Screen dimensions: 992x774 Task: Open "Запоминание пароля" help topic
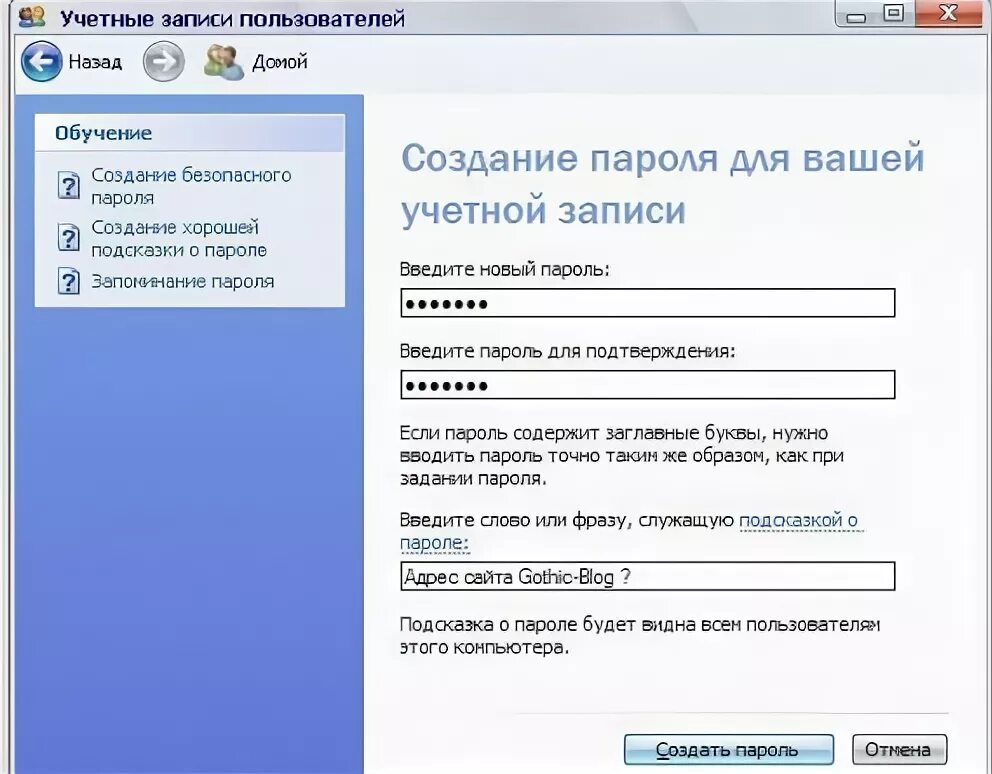[183, 281]
